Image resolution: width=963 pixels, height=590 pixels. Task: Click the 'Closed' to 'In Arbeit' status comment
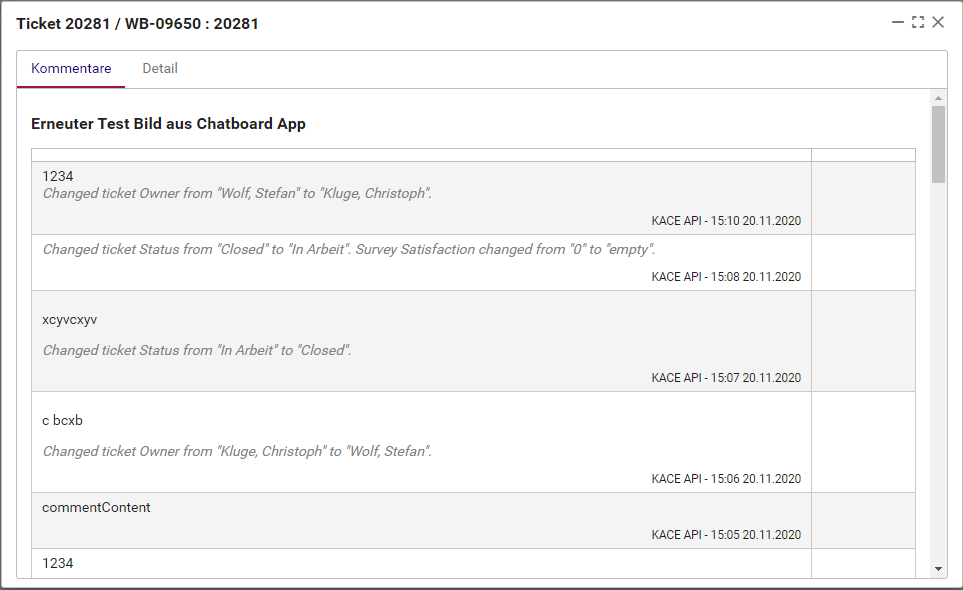click(x=349, y=249)
